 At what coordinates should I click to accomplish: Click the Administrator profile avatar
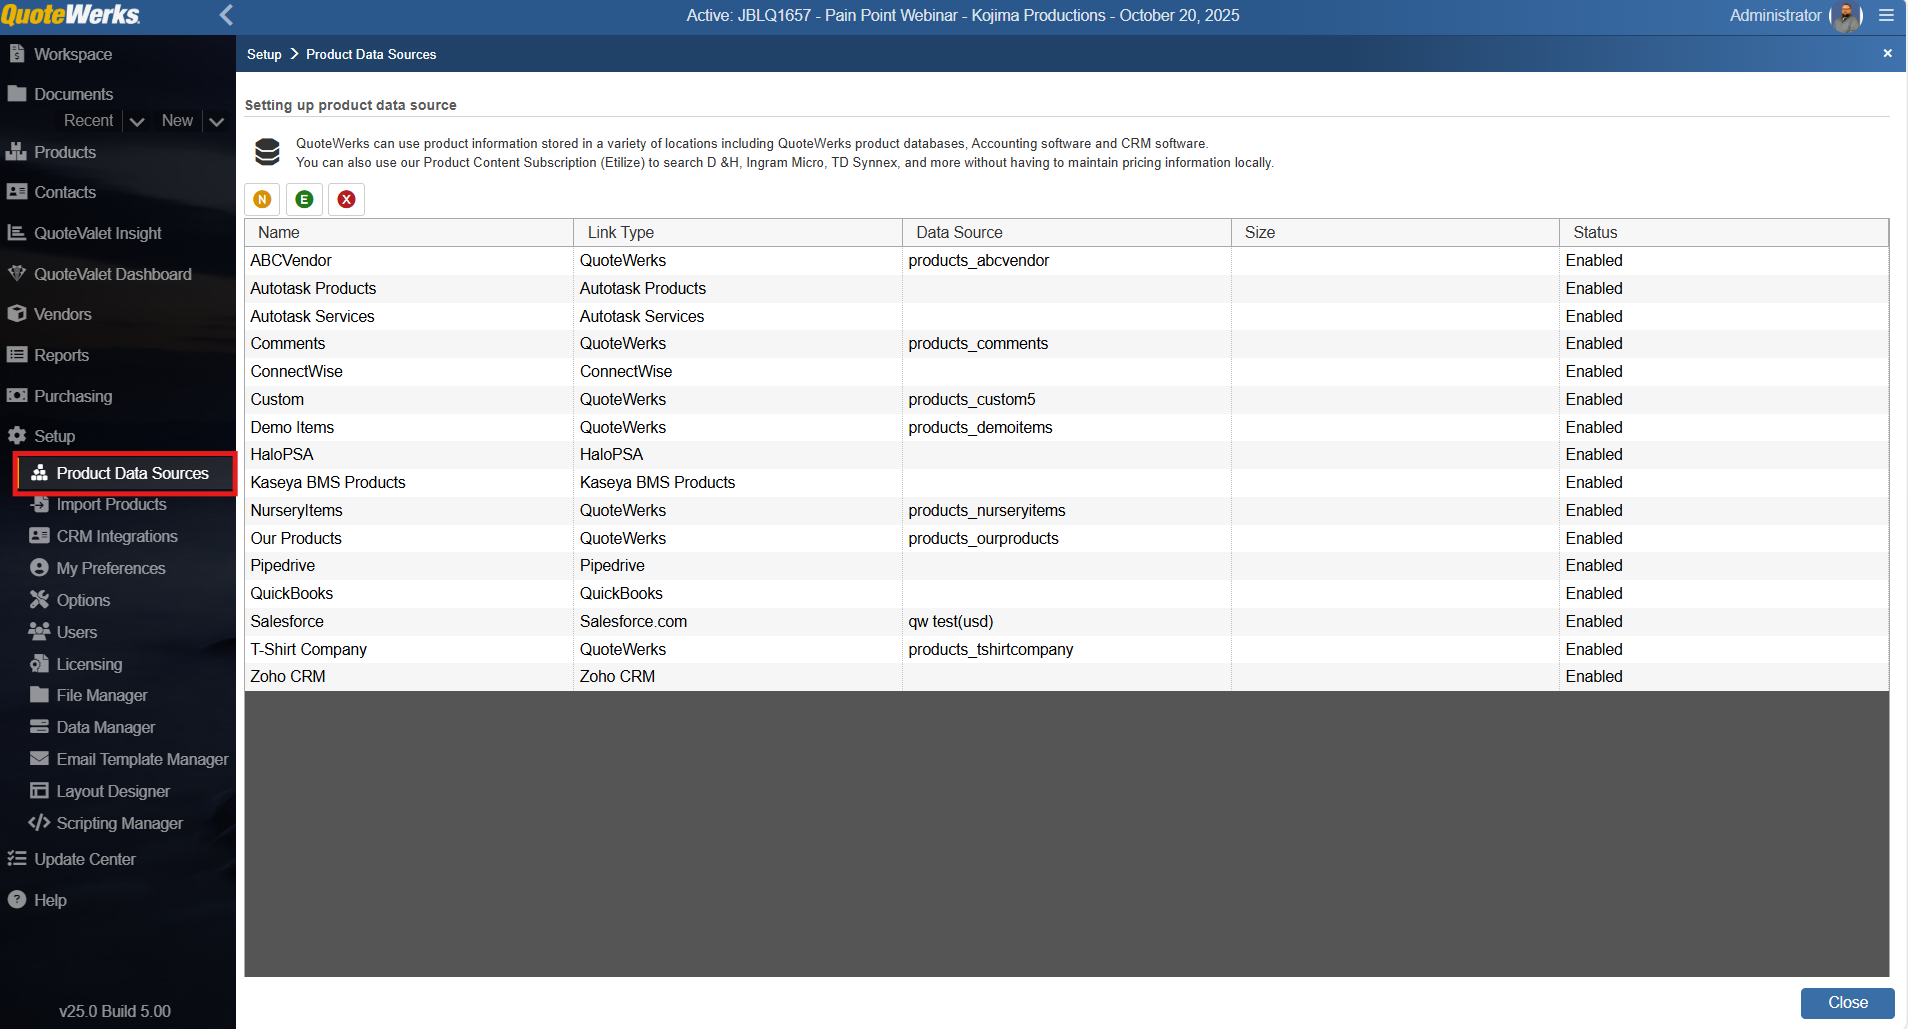pos(1845,16)
